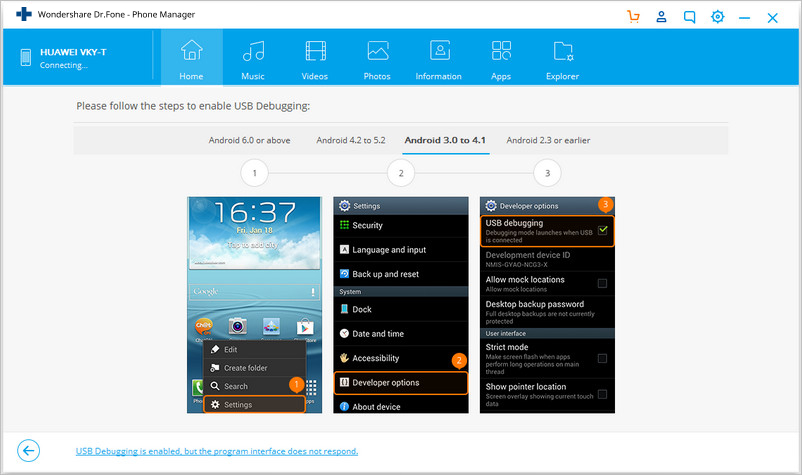Image resolution: width=802 pixels, height=475 pixels.
Task: Open the feedback chat icon
Action: pyautogui.click(x=689, y=17)
